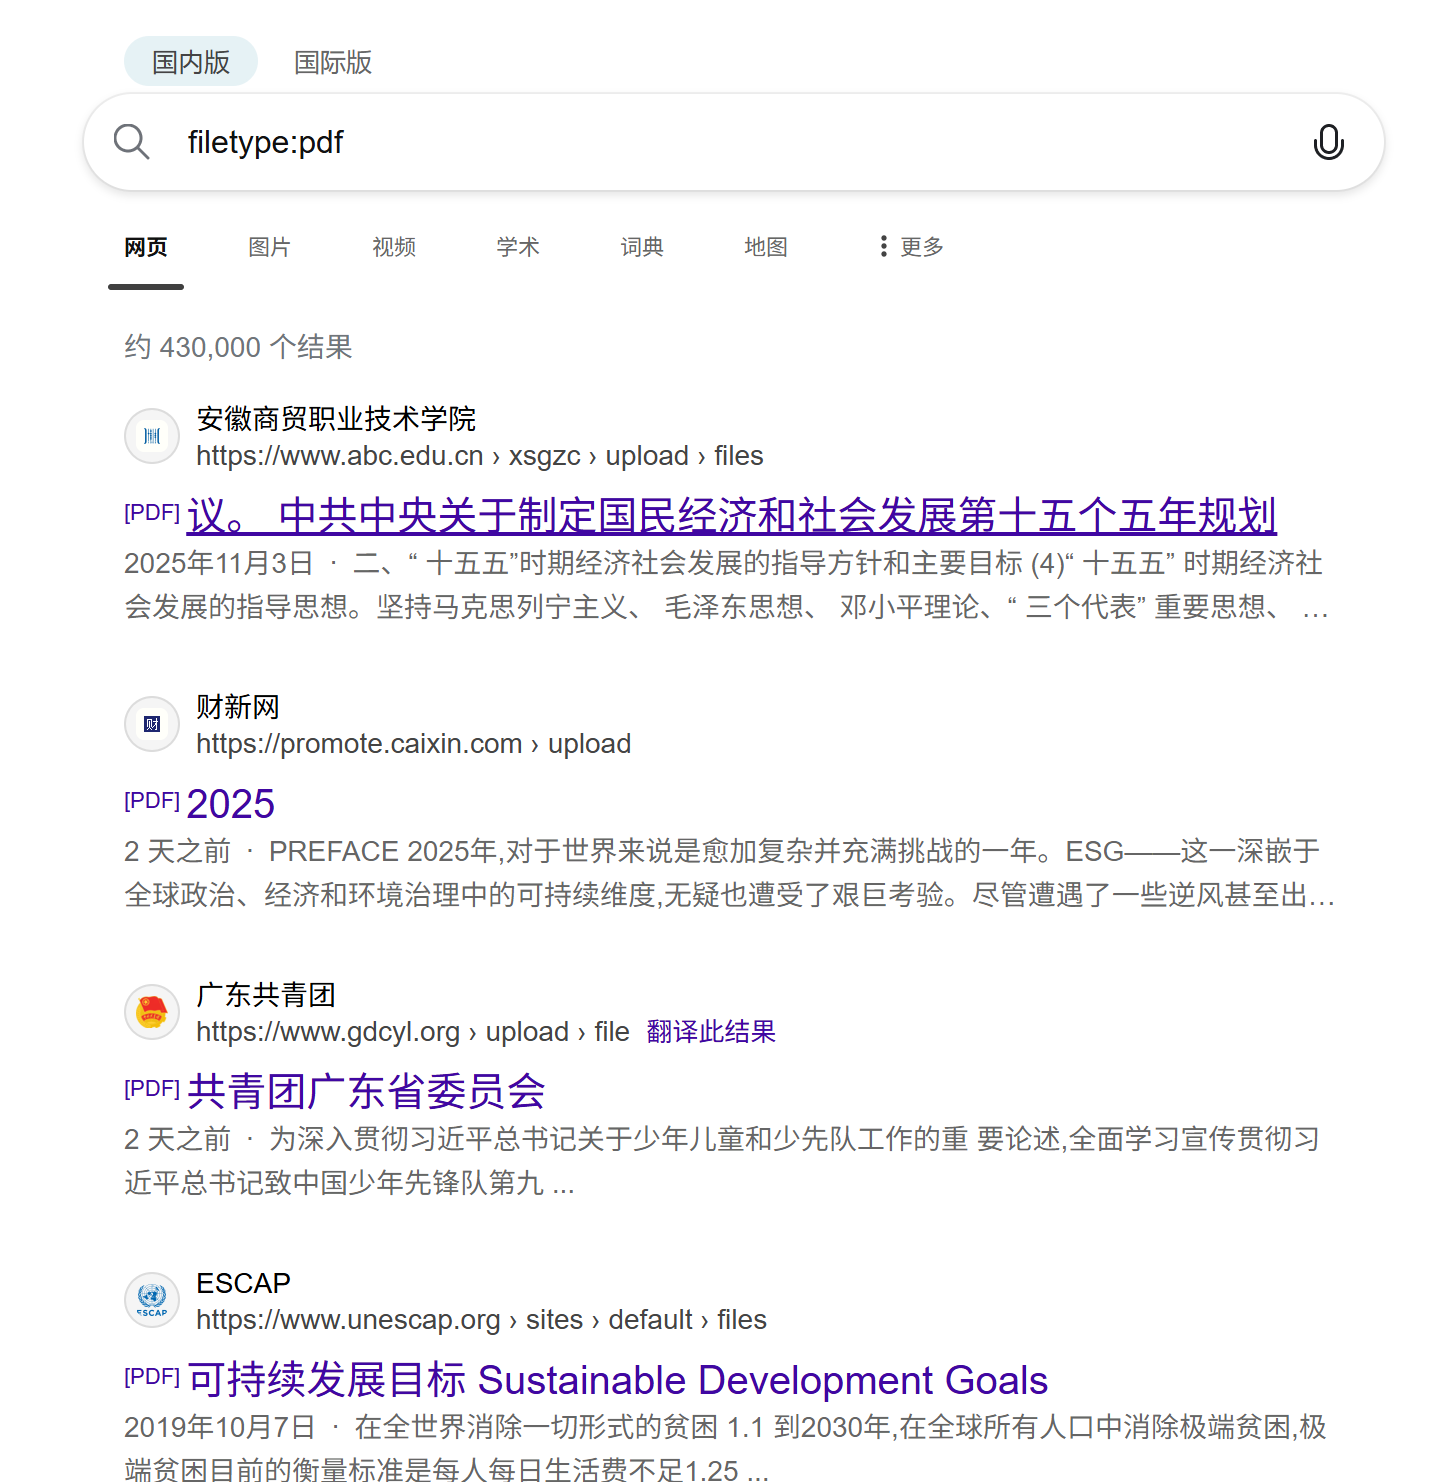Select the 网页 tab

pos(146,247)
